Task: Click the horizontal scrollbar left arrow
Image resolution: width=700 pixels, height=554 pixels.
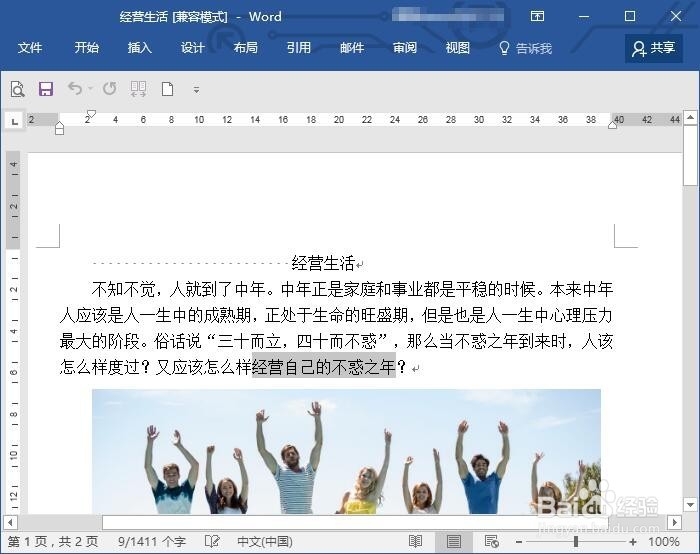Action: click(10, 522)
